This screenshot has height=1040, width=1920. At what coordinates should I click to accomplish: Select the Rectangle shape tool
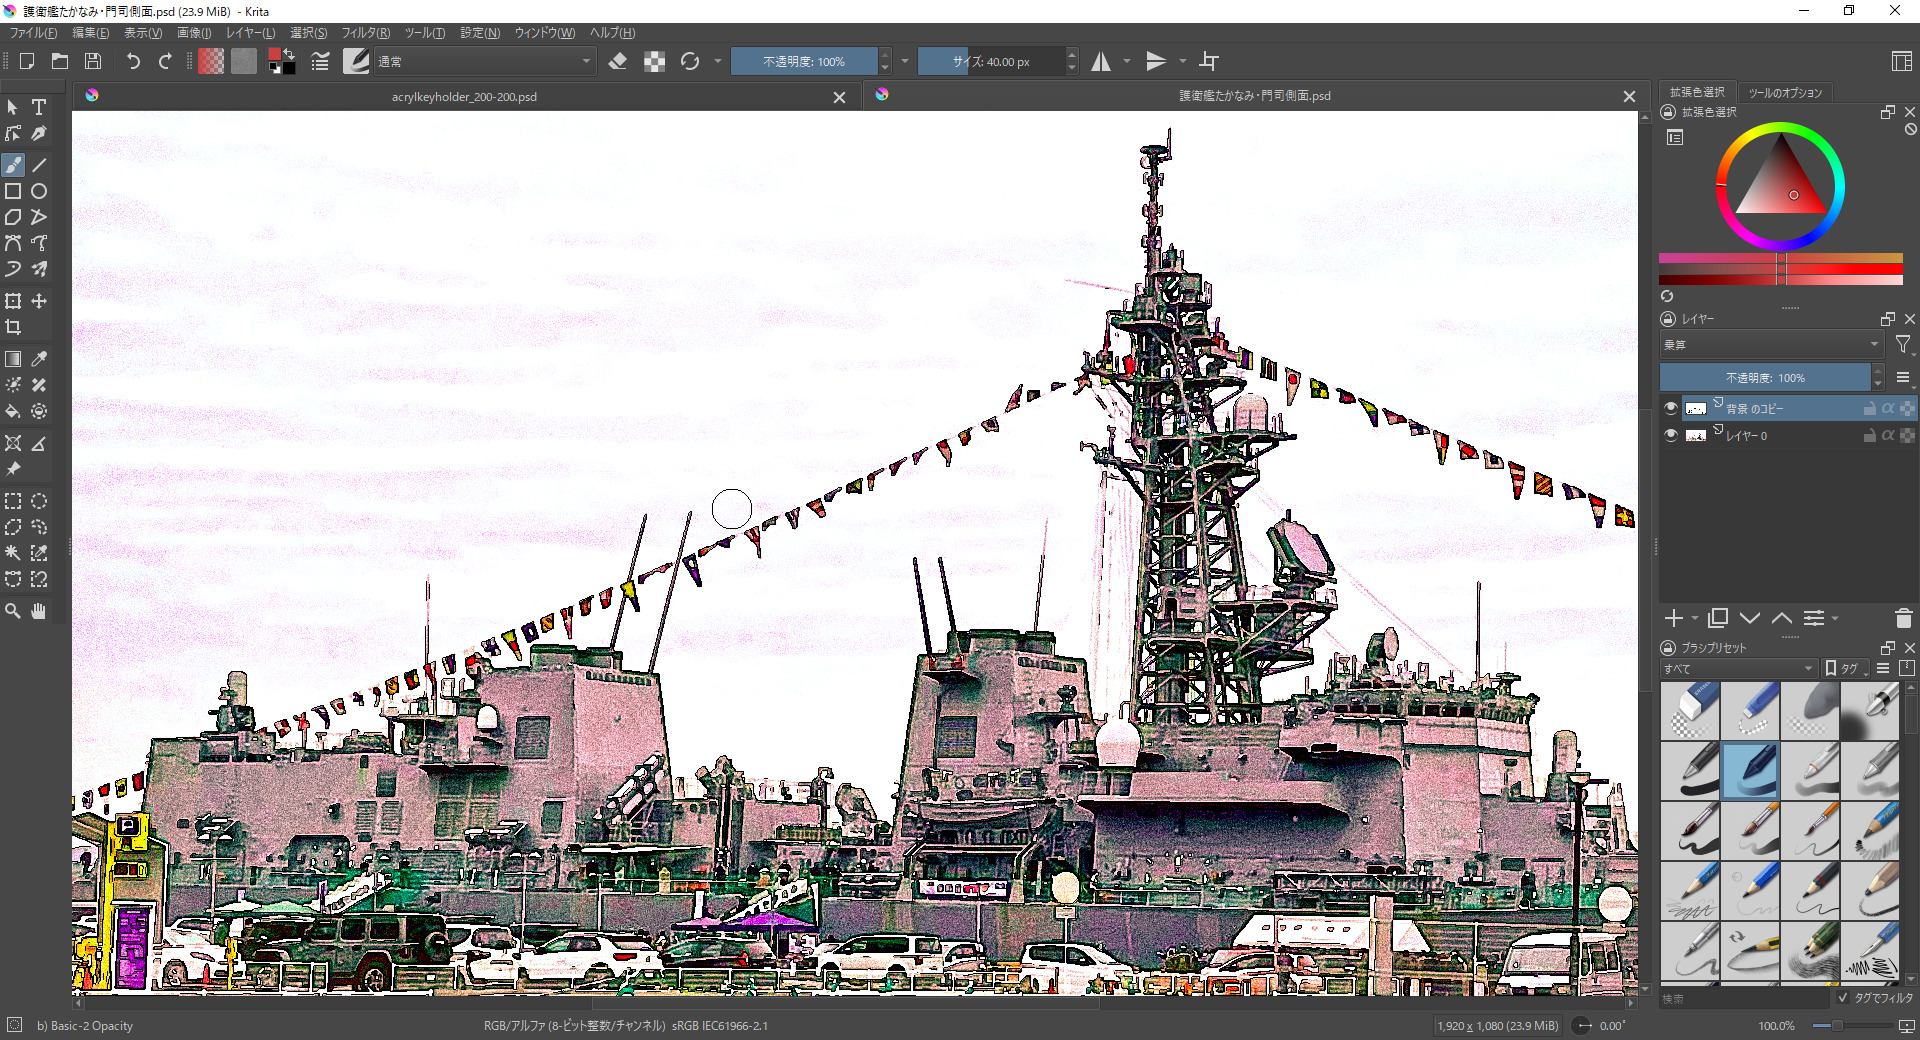[x=13, y=191]
